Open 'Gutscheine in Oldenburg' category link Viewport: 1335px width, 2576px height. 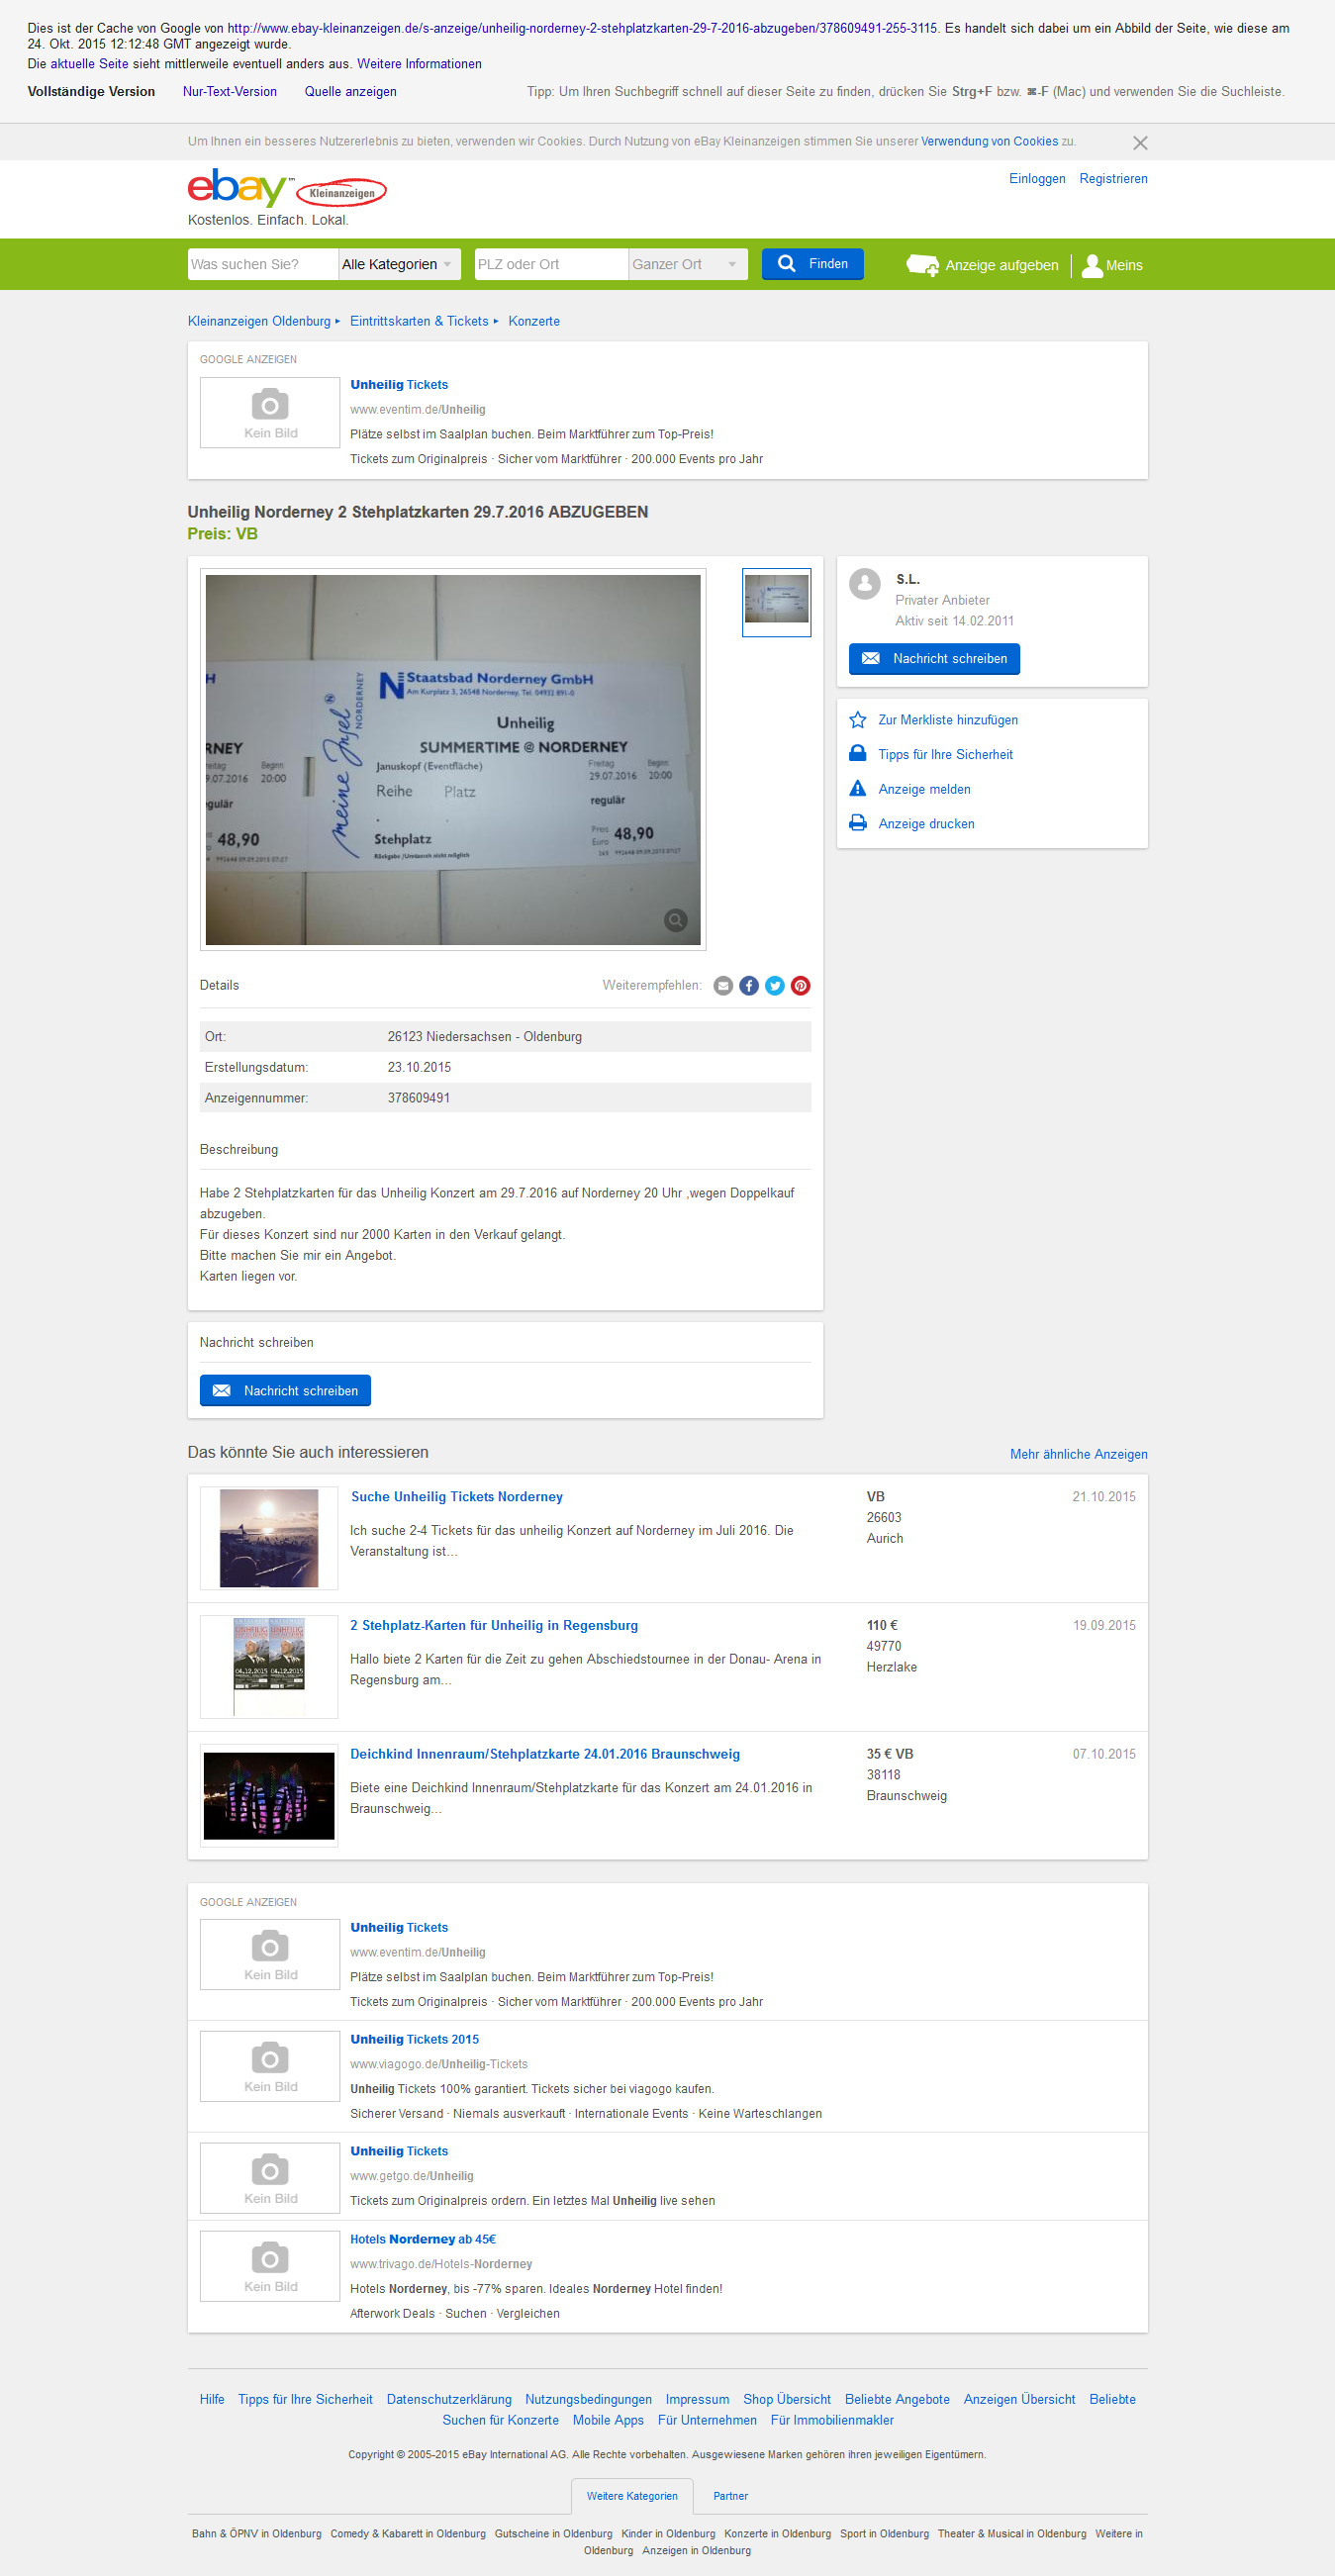[x=553, y=2534]
